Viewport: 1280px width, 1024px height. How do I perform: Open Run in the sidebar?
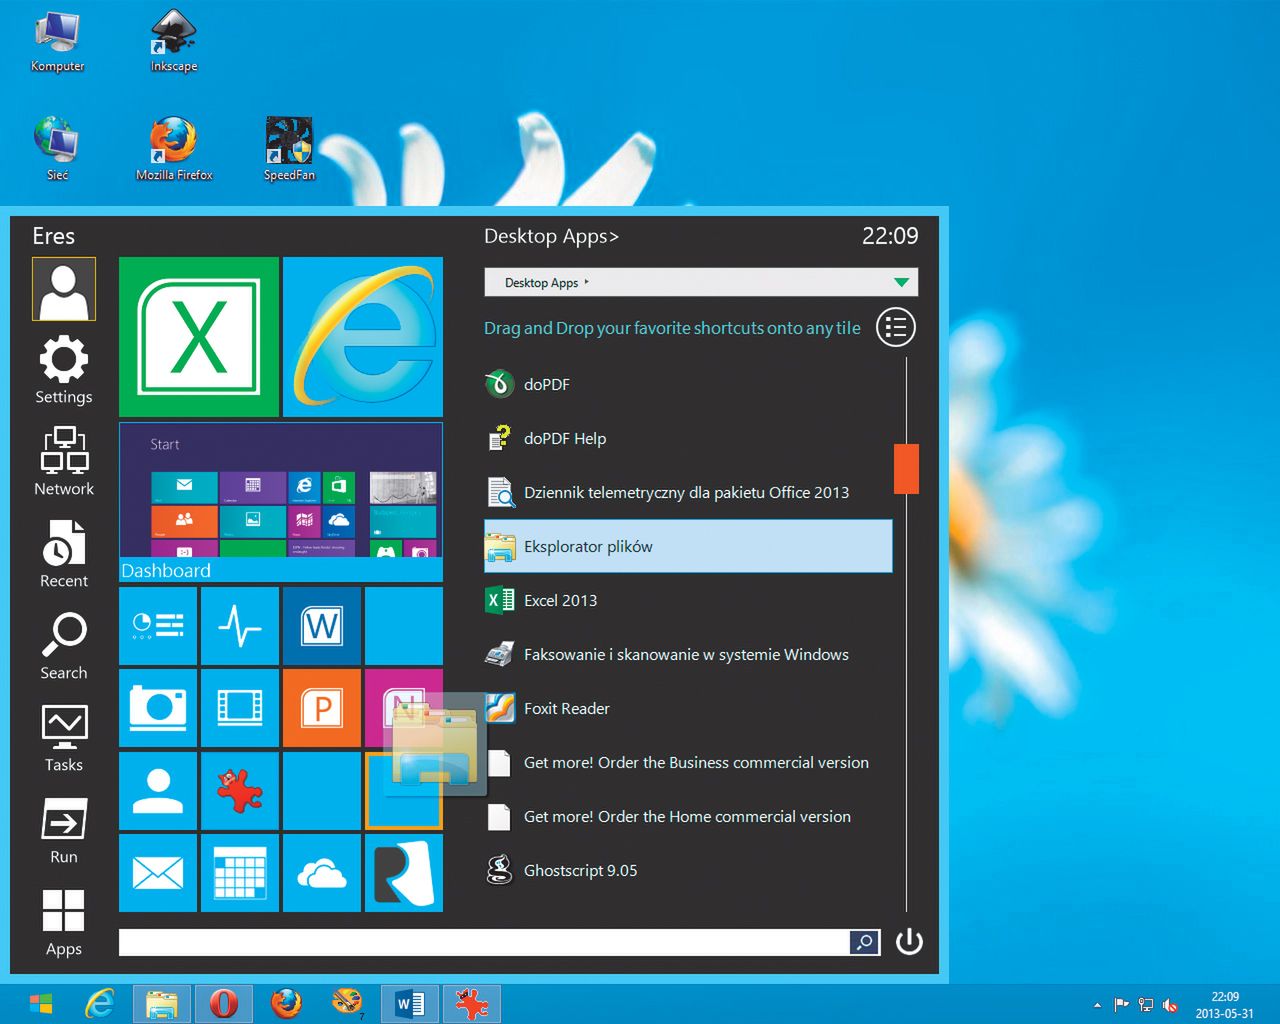click(x=64, y=830)
